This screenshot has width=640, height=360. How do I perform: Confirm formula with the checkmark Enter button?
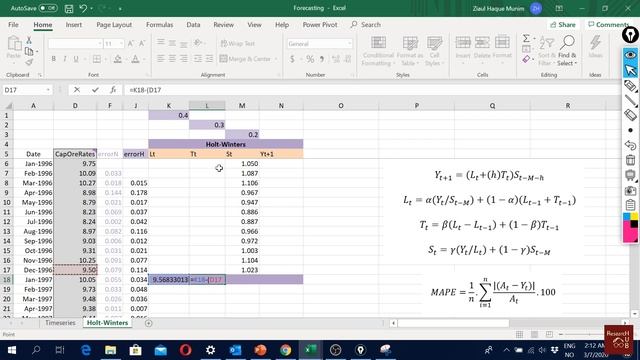[95, 90]
